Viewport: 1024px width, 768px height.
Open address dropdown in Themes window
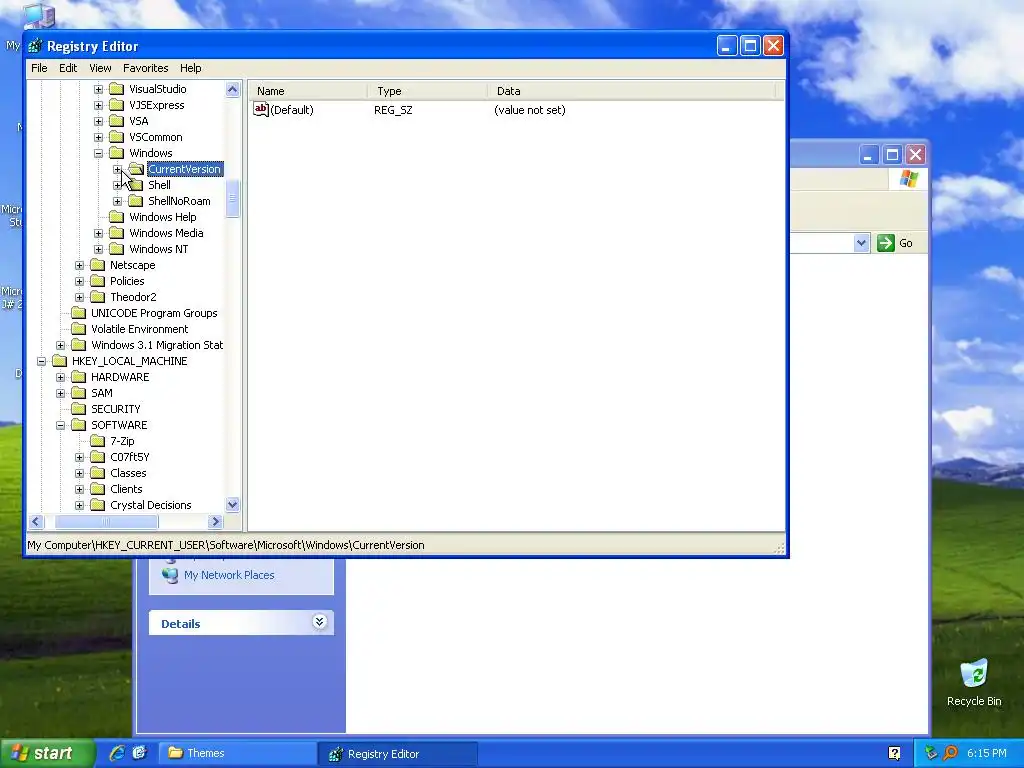point(861,243)
